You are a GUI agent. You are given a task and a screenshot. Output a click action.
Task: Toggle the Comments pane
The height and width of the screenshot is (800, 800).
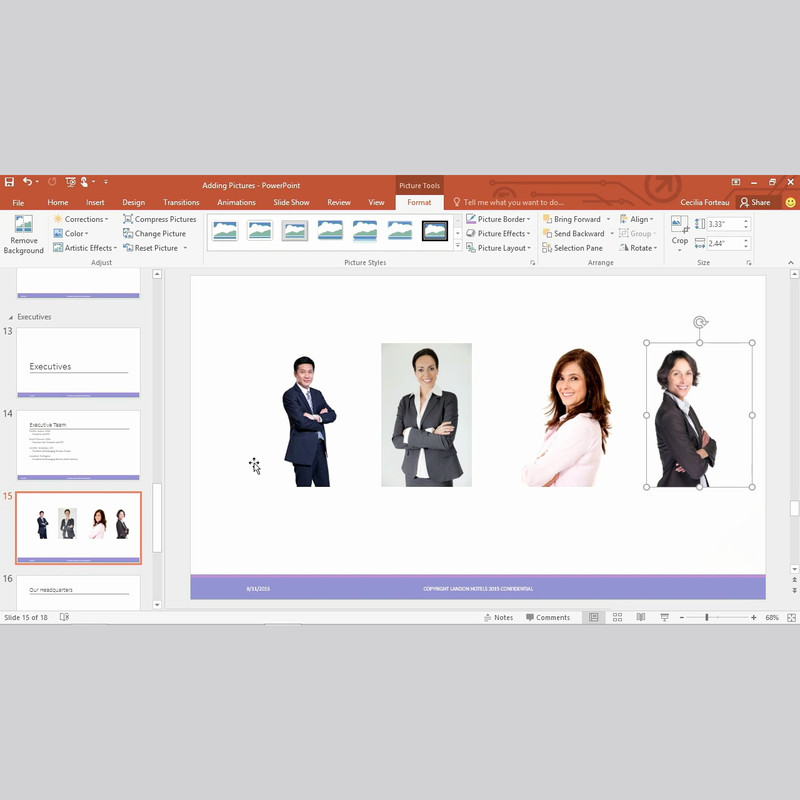coord(546,618)
